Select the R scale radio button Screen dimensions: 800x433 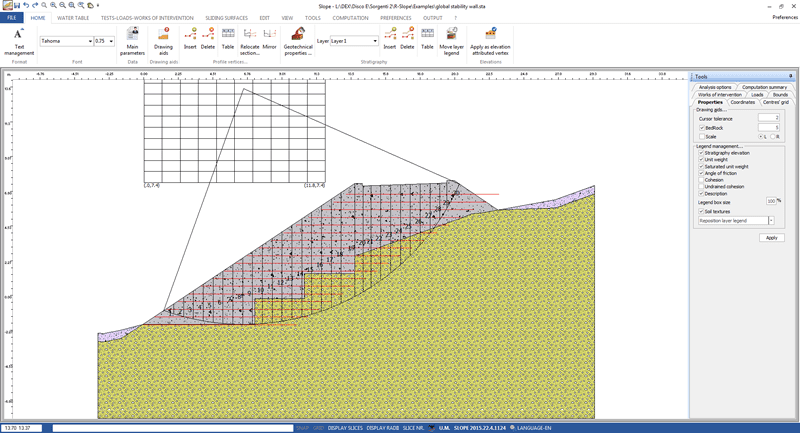pyautogui.click(x=774, y=137)
